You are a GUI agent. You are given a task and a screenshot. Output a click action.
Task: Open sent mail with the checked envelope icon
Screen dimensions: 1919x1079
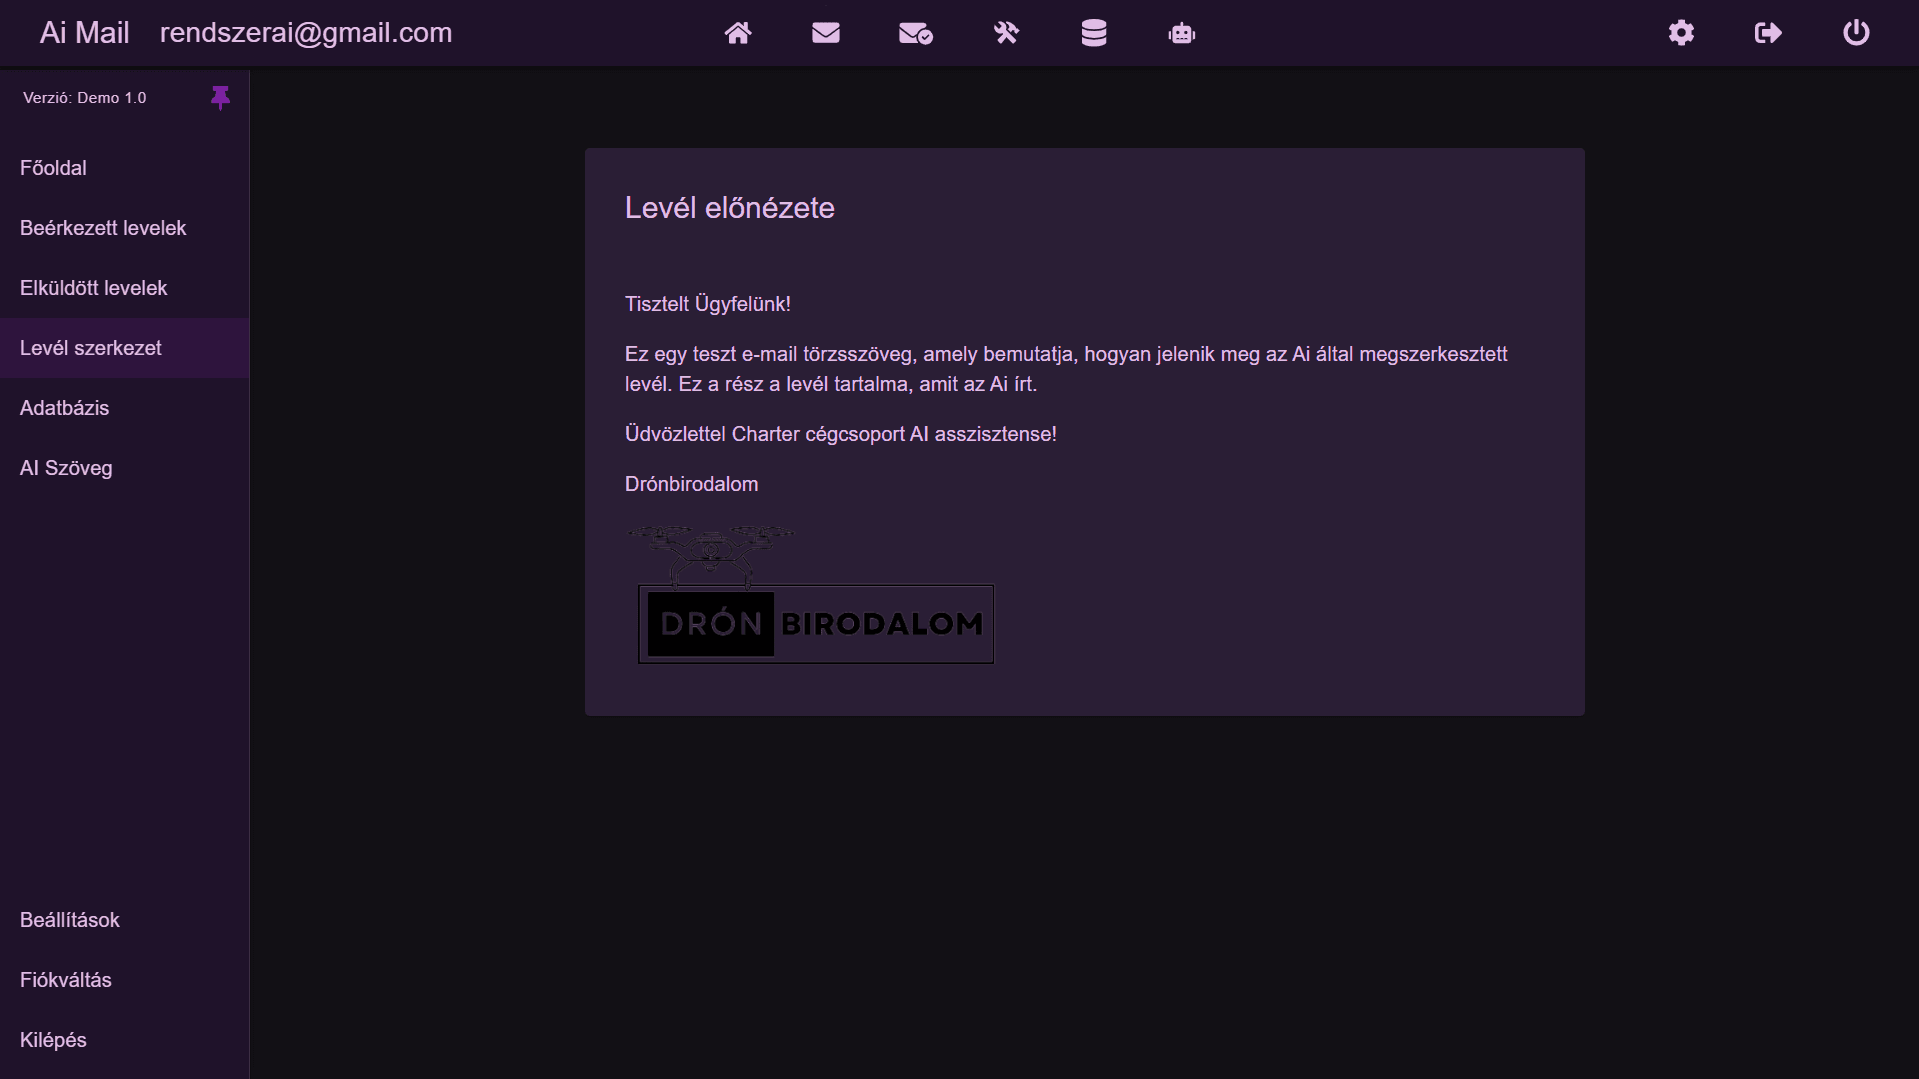pyautogui.click(x=915, y=33)
